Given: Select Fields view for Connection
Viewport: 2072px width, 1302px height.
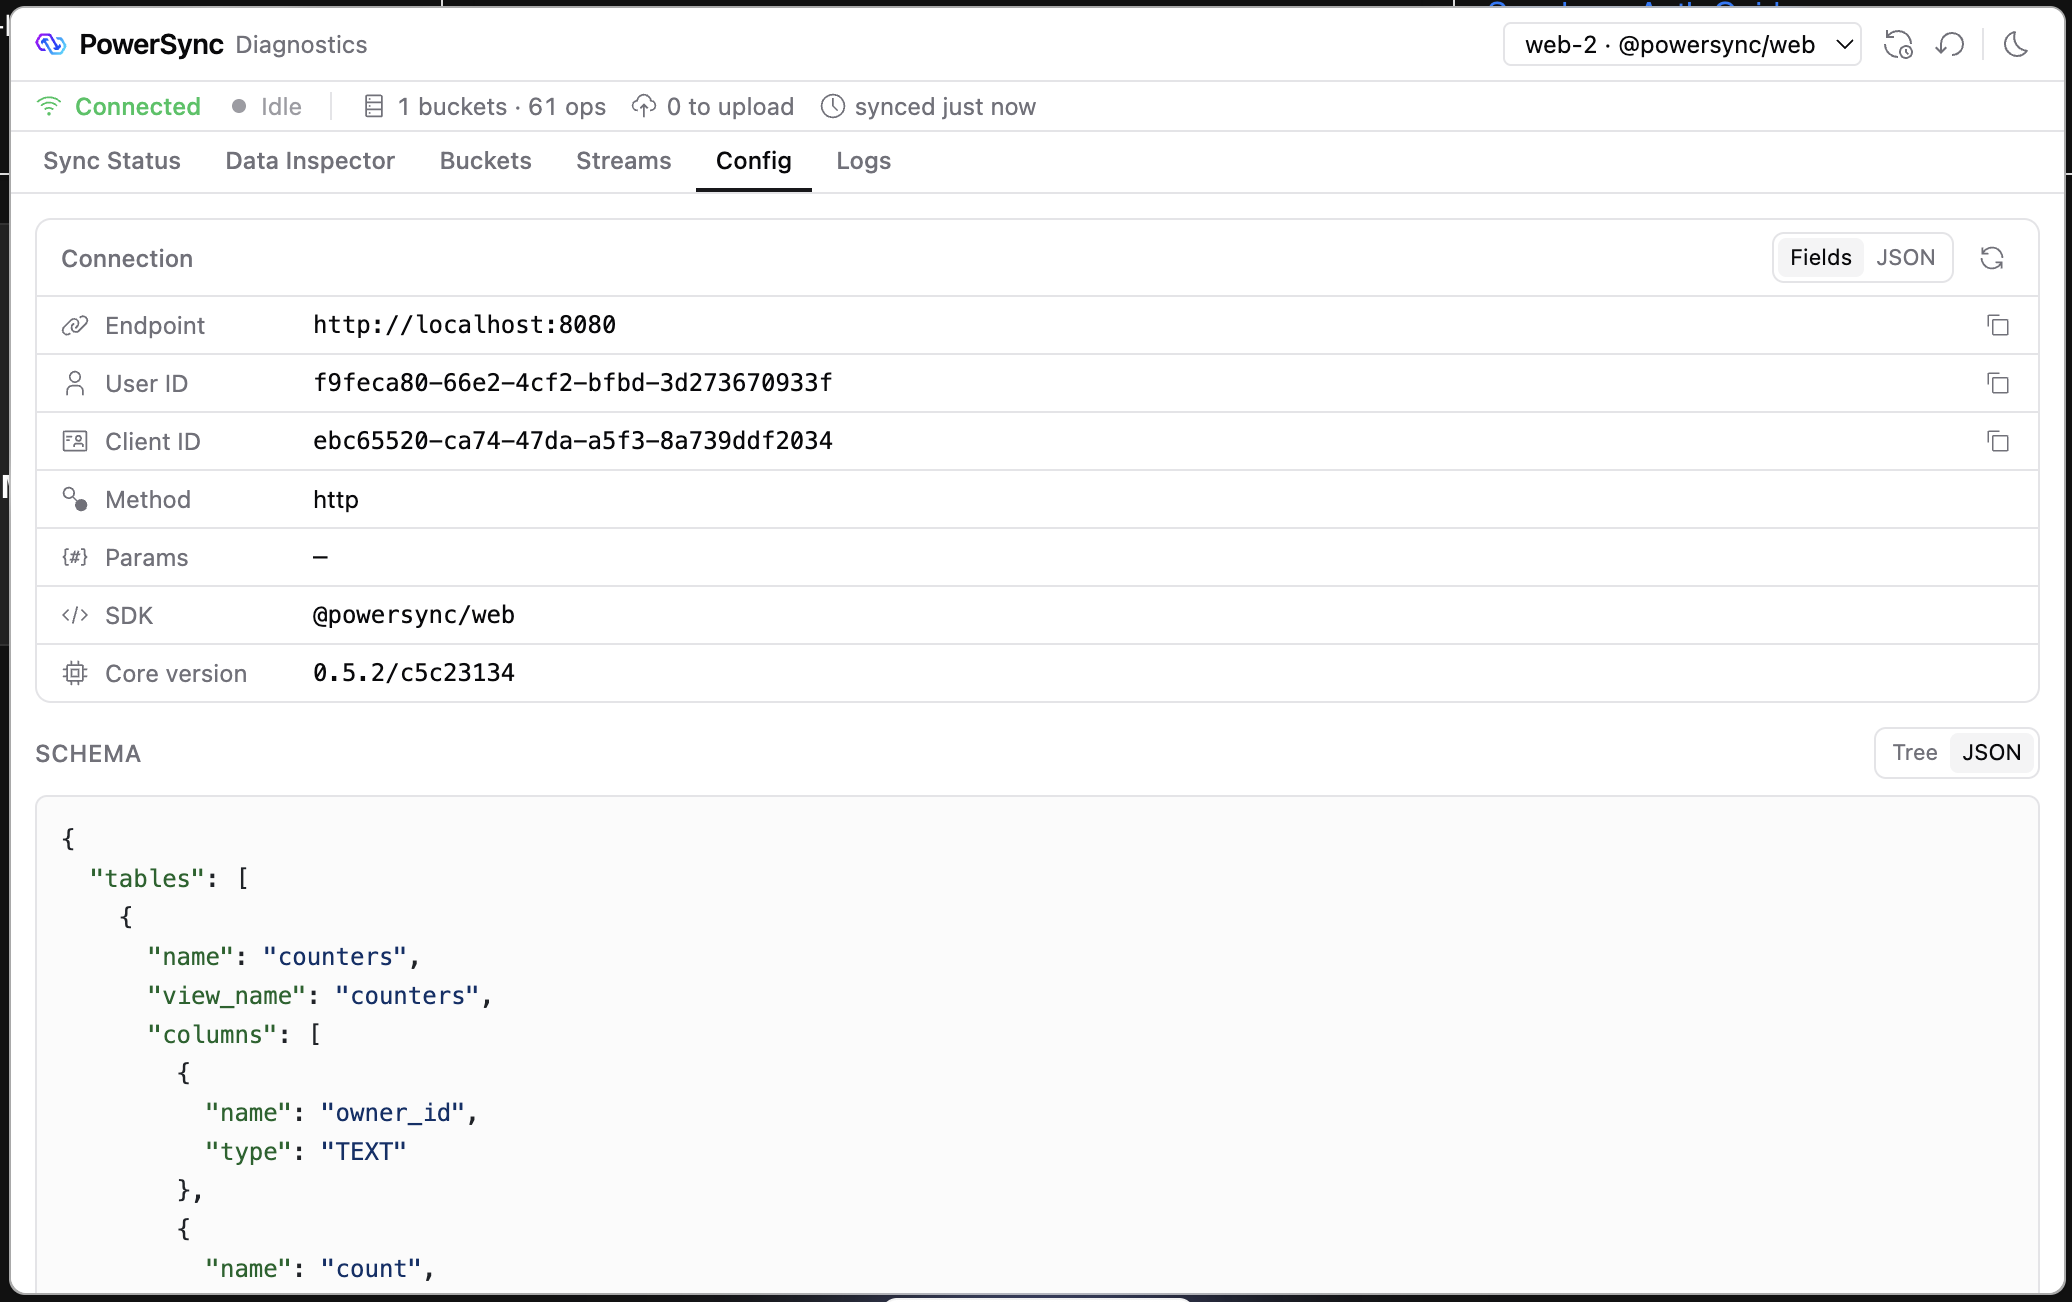Looking at the screenshot, I should click(x=1821, y=258).
